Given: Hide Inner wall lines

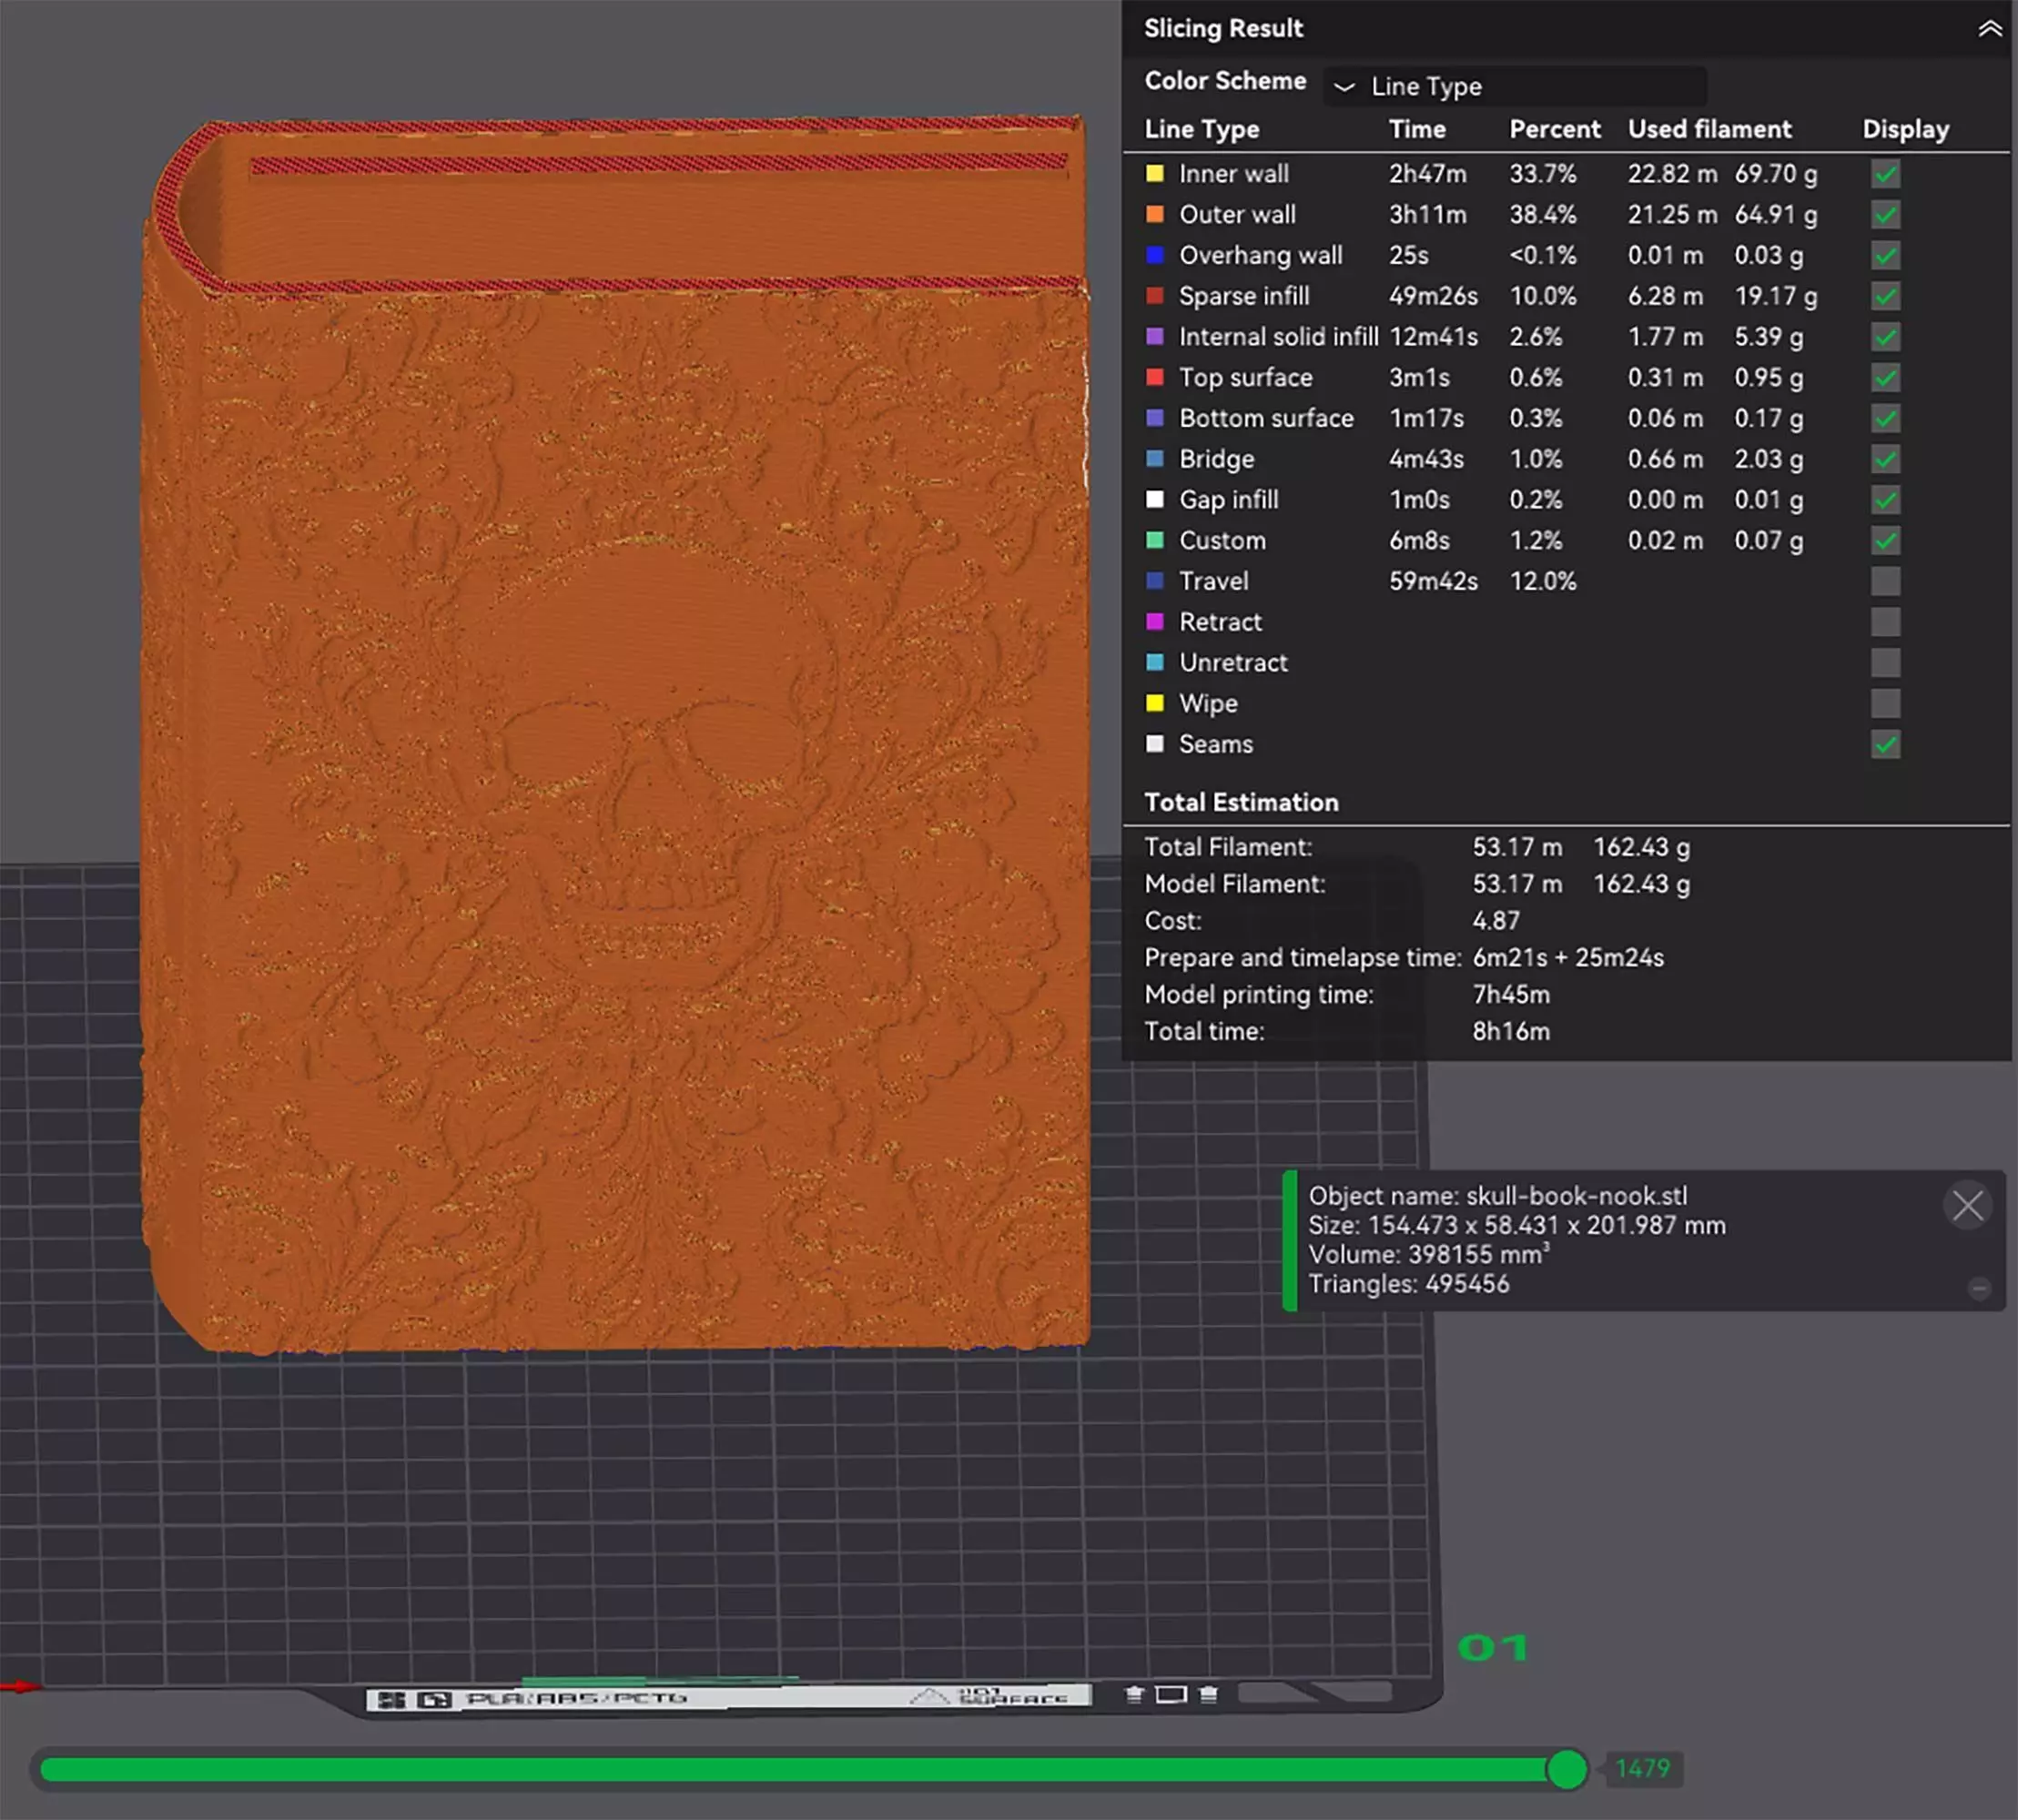Looking at the screenshot, I should [x=1885, y=174].
